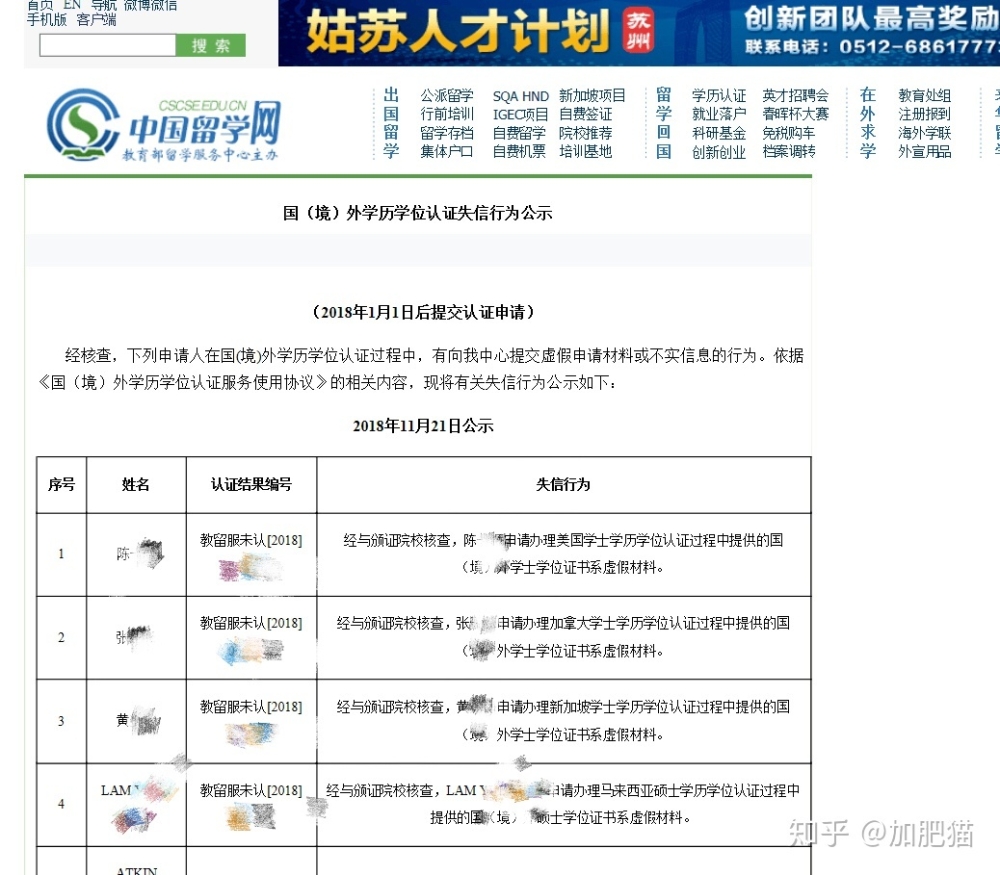
Task: Click the subtitle （2018年1月1日后提交认证申请）
Action: tap(423, 312)
